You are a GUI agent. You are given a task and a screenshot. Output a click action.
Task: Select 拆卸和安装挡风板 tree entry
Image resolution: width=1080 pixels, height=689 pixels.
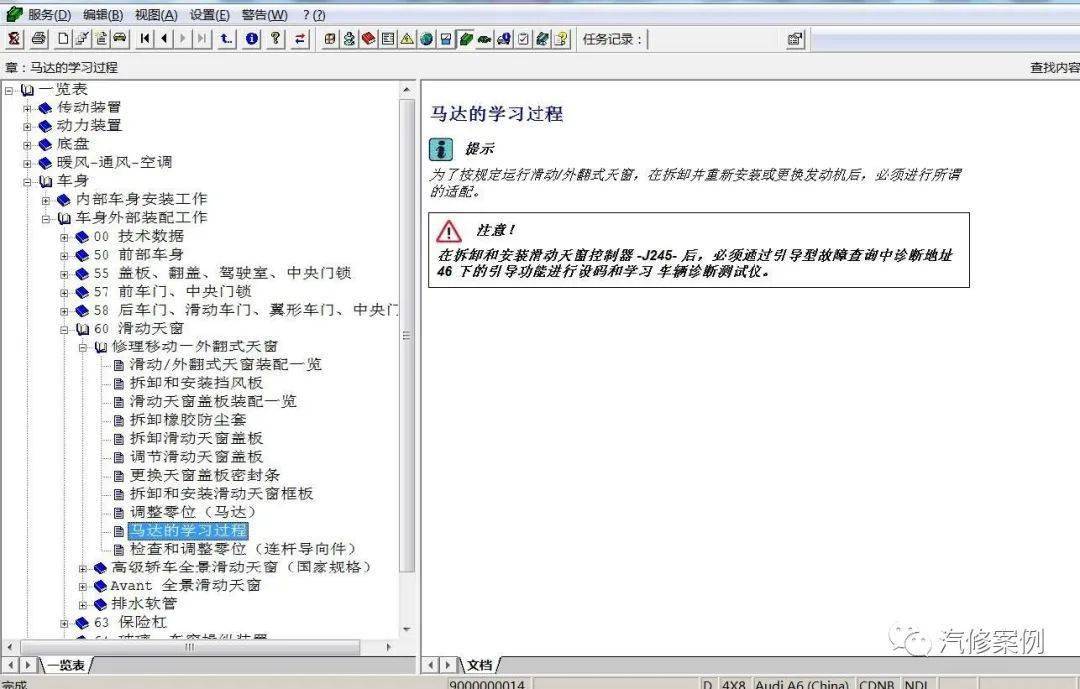point(196,383)
